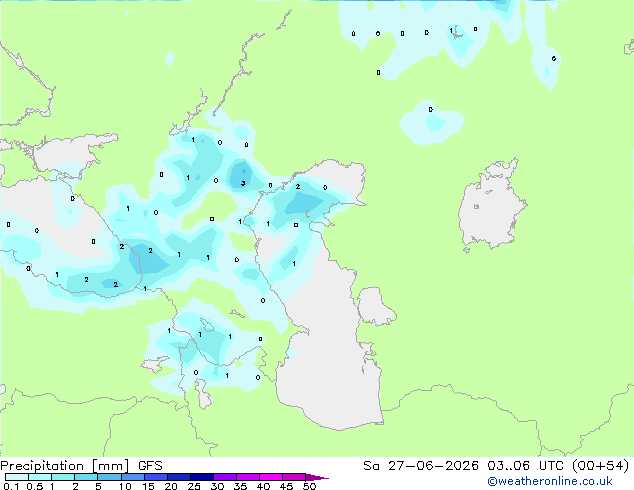
Task: Click the legend label '25'
Action: (x=194, y=486)
